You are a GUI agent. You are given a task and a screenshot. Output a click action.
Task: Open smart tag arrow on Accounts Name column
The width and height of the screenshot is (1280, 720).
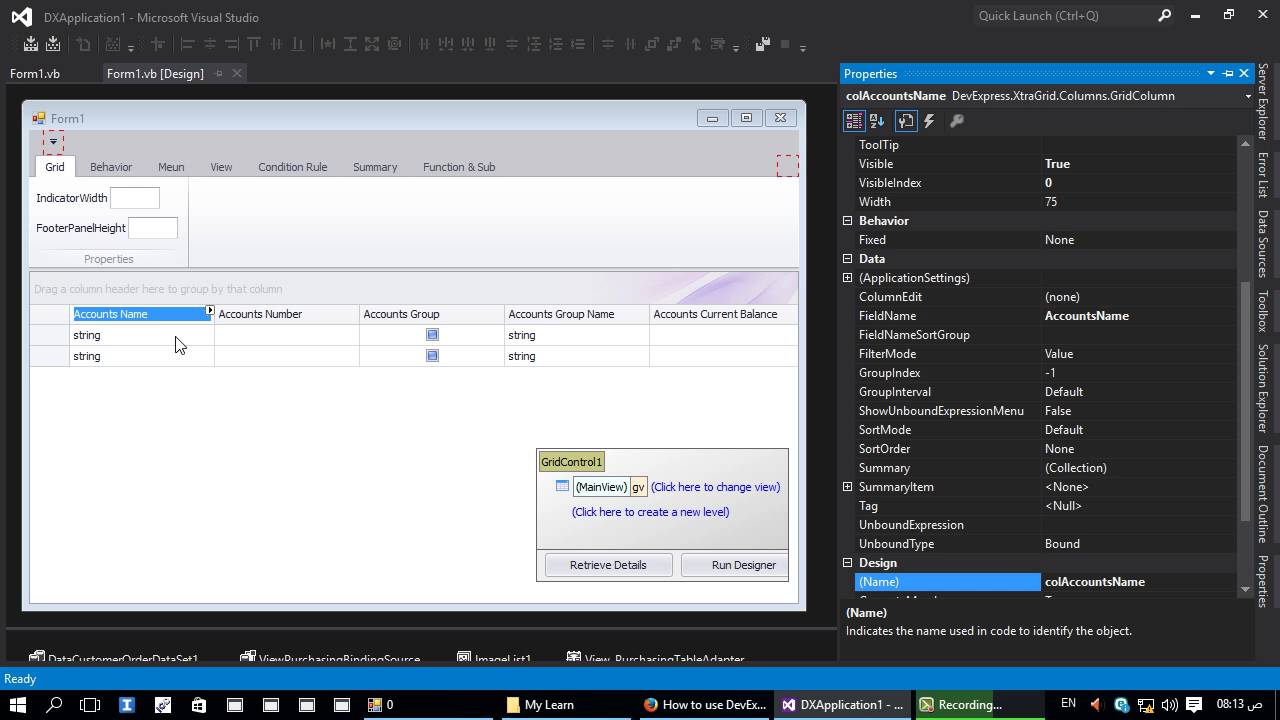[x=209, y=311]
